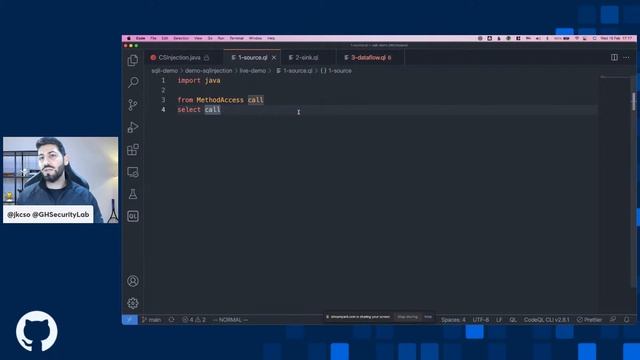
Task: Open the CodeQL QL view
Action: (x=133, y=216)
